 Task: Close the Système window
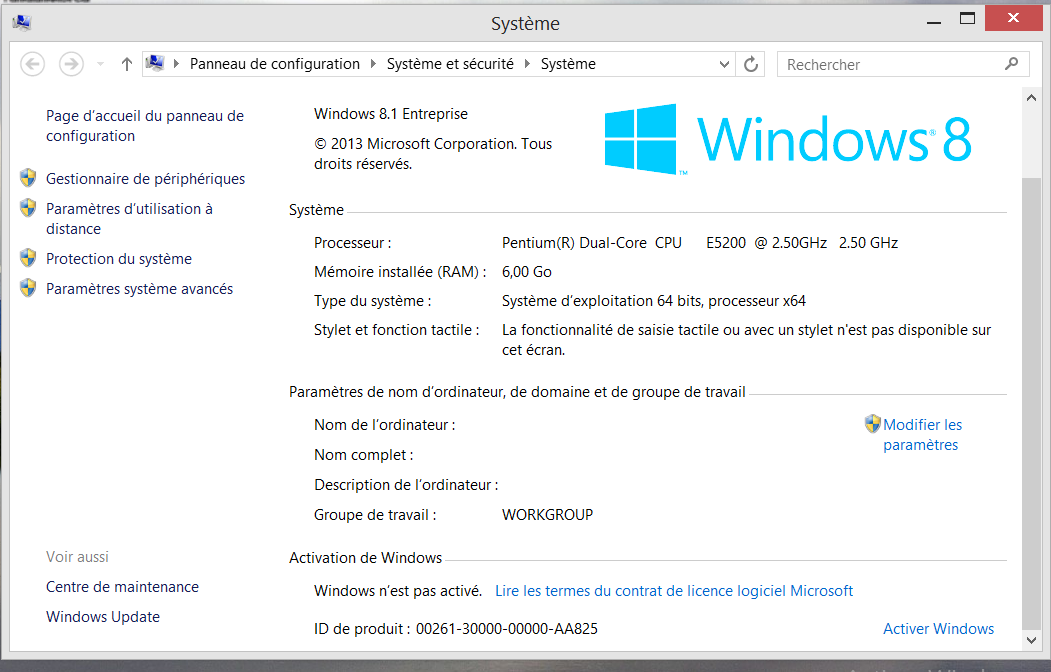(1013, 18)
